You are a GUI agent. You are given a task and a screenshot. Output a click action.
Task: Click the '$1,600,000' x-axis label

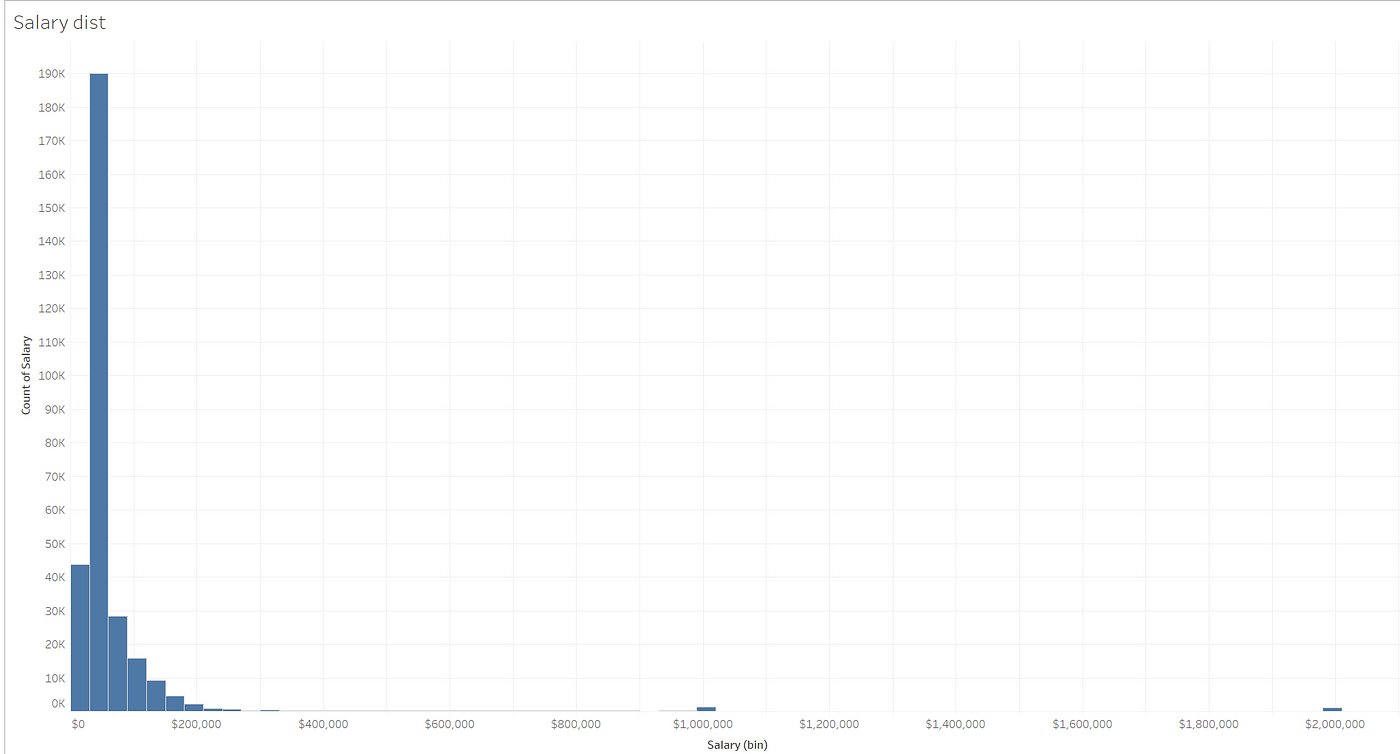[x=1082, y=723]
